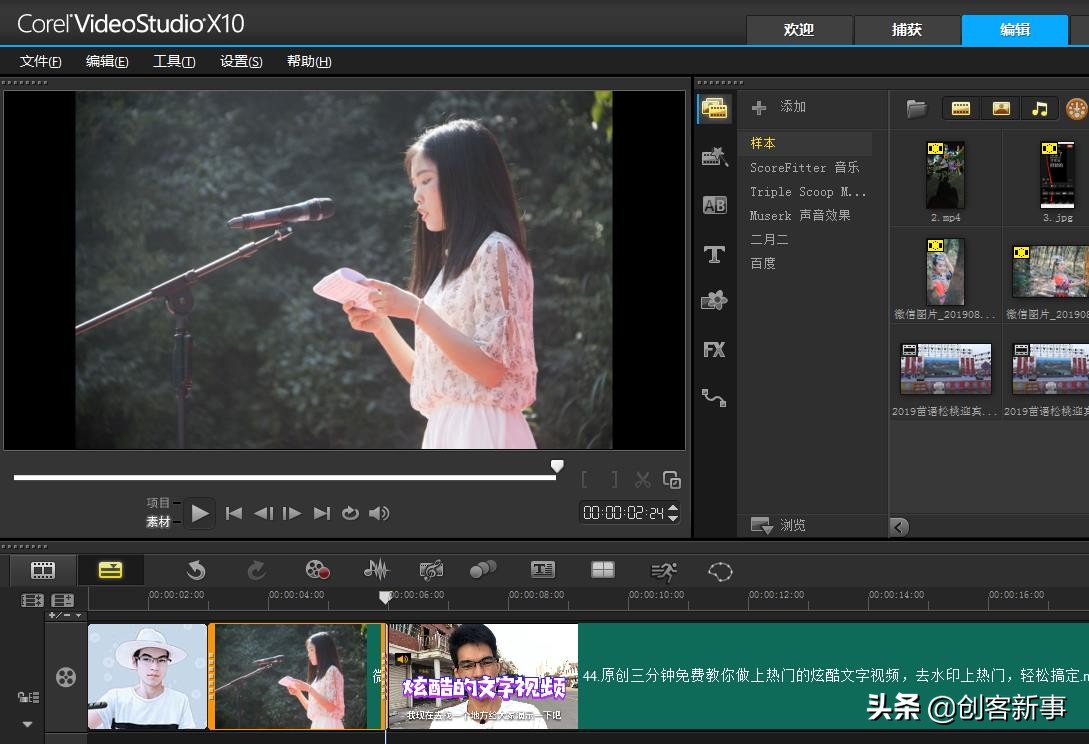
Task: Open the FX filter library
Action: click(x=714, y=349)
